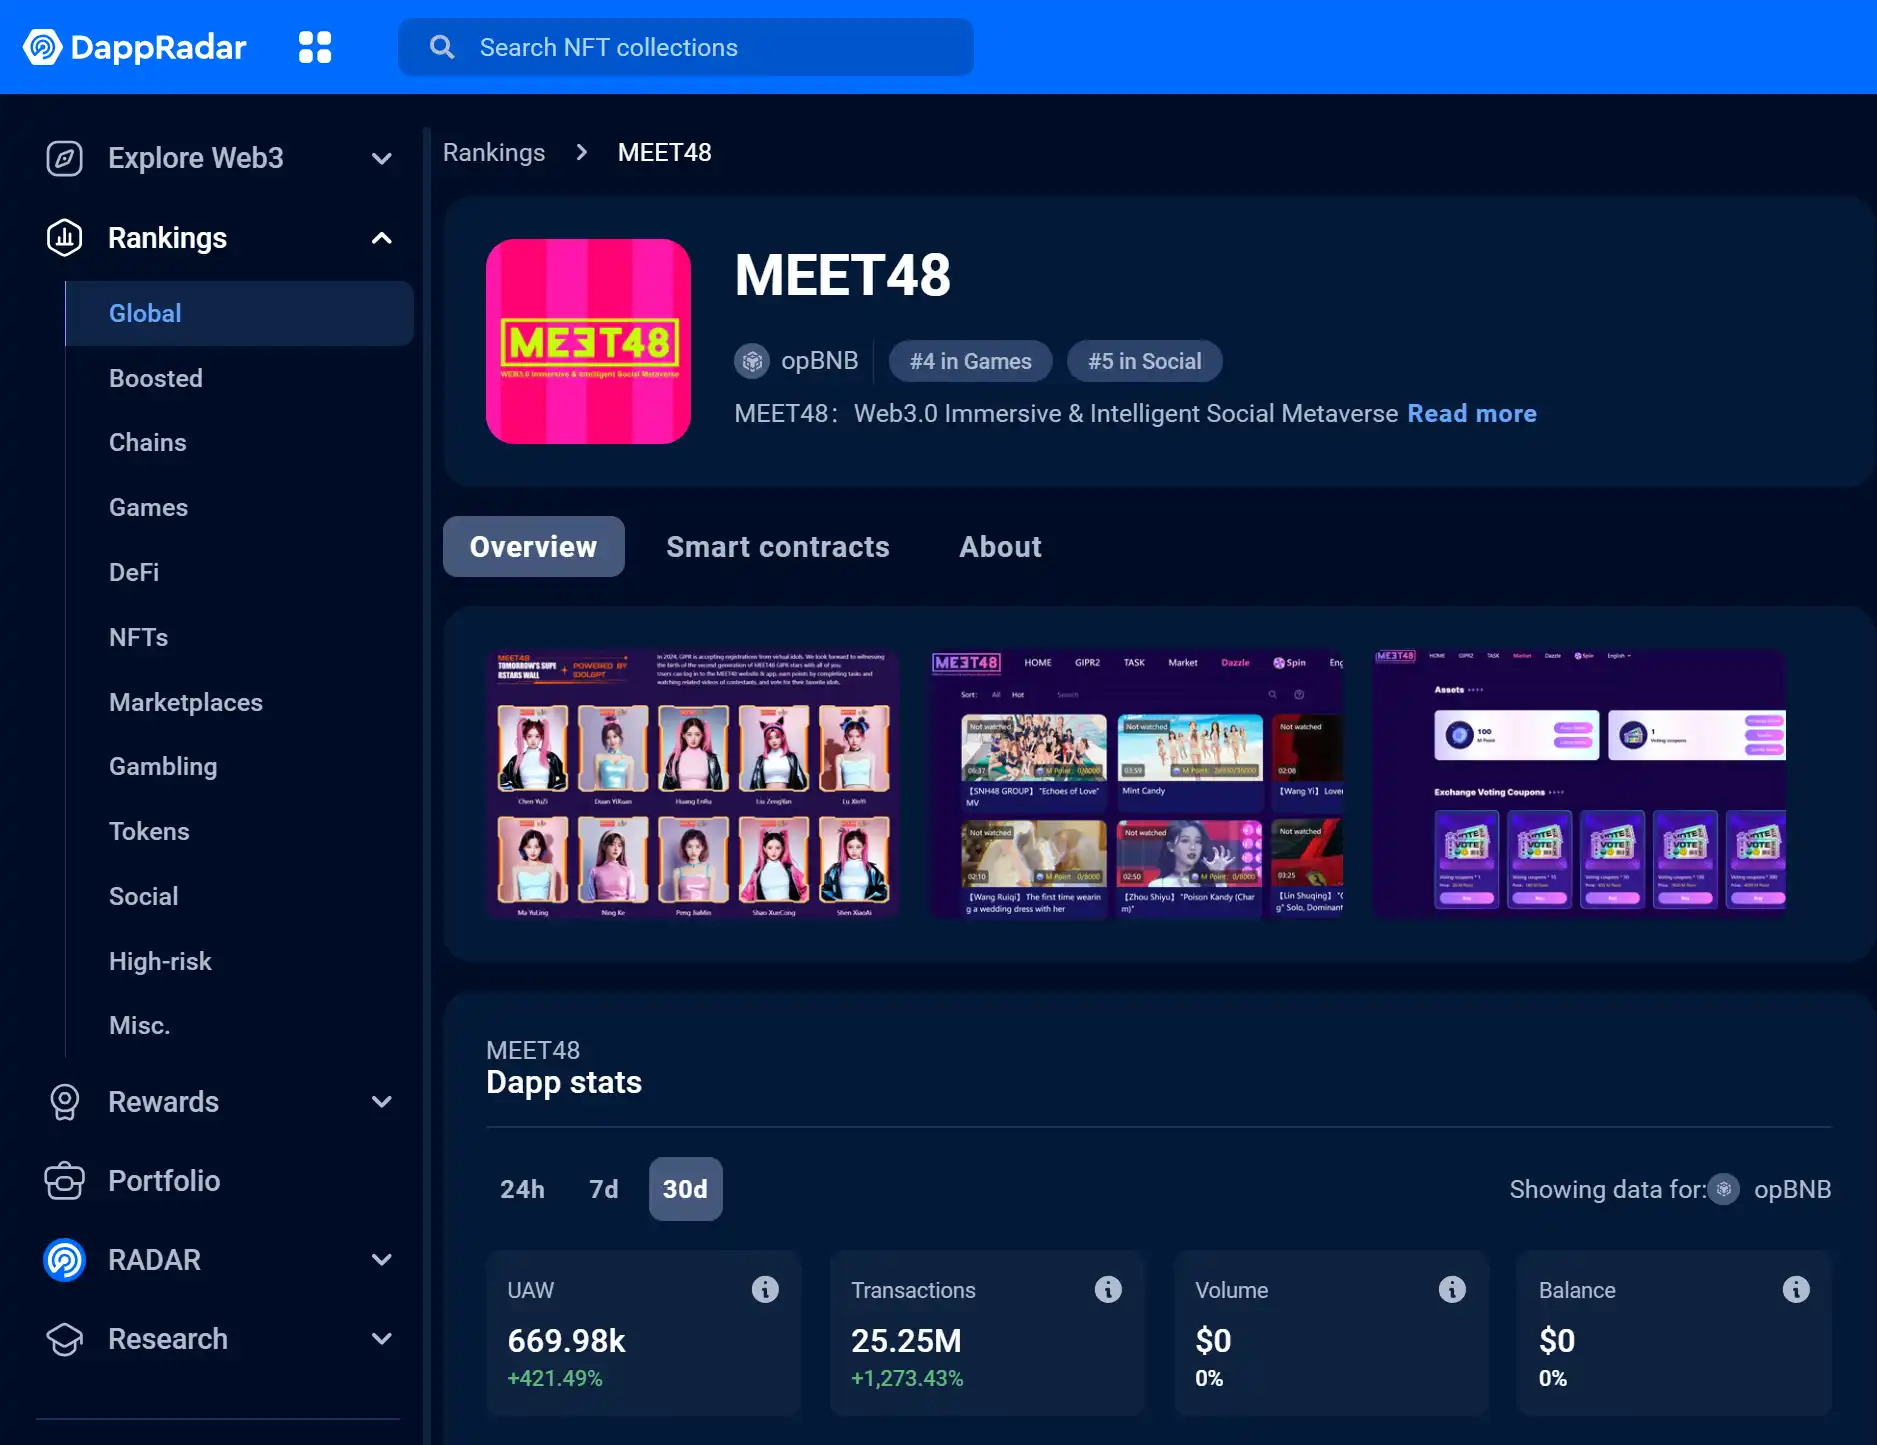Click the UAW info icon
The width and height of the screenshot is (1877, 1445).
765,1290
